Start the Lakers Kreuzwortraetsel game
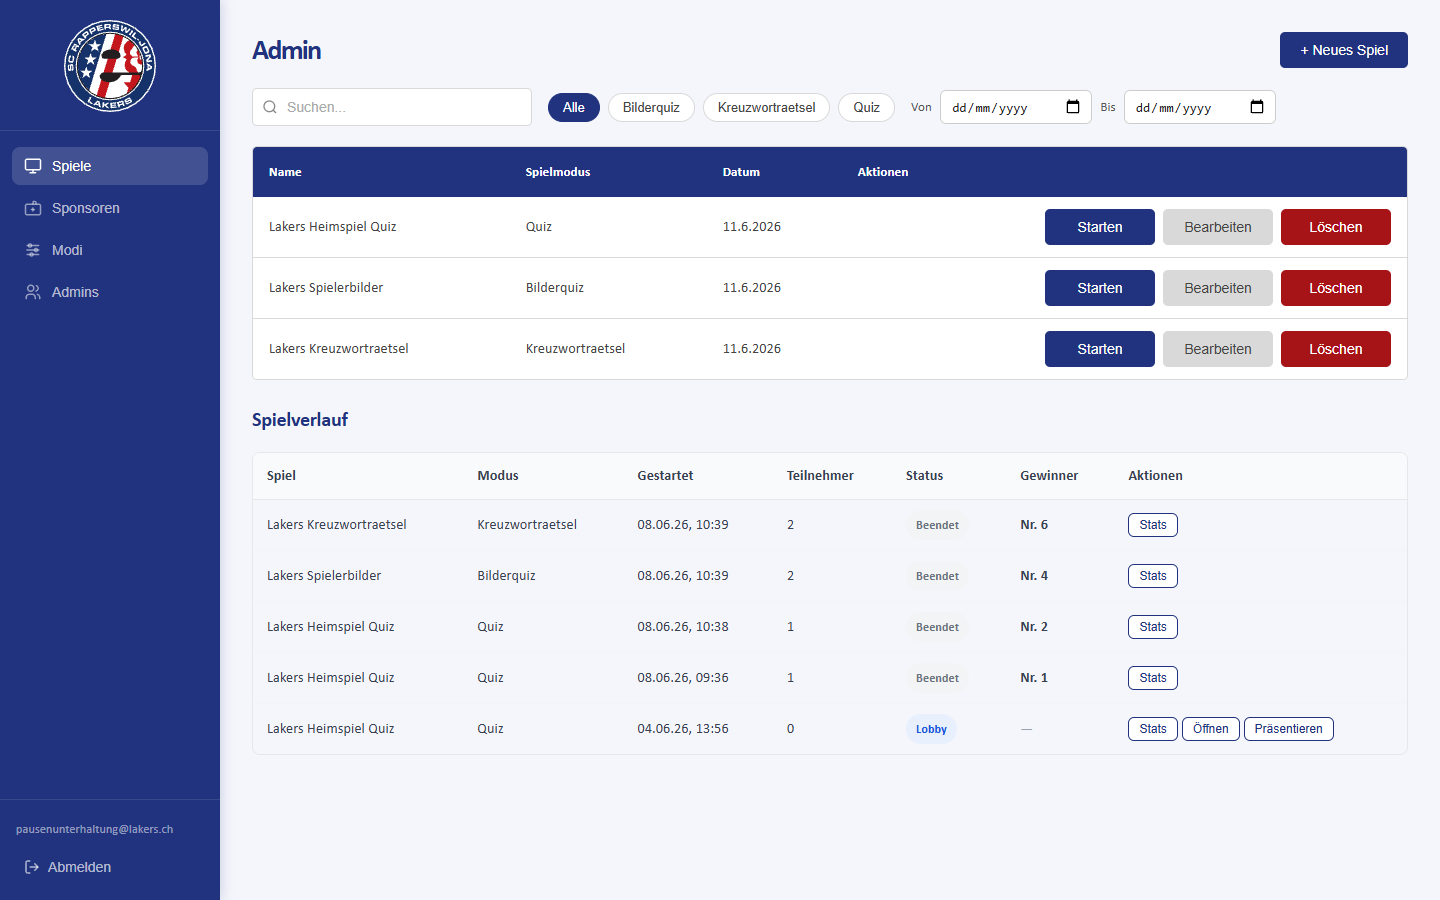The image size is (1440, 900). 1100,349
